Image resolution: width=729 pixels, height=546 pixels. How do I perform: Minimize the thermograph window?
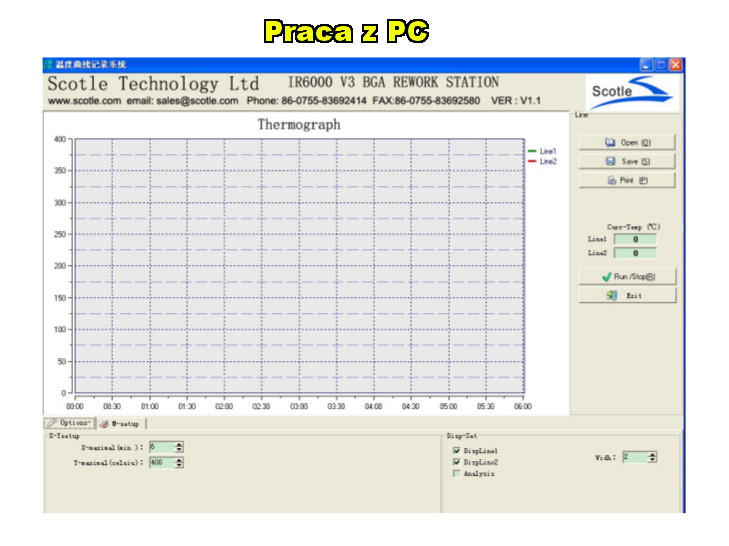(646, 65)
